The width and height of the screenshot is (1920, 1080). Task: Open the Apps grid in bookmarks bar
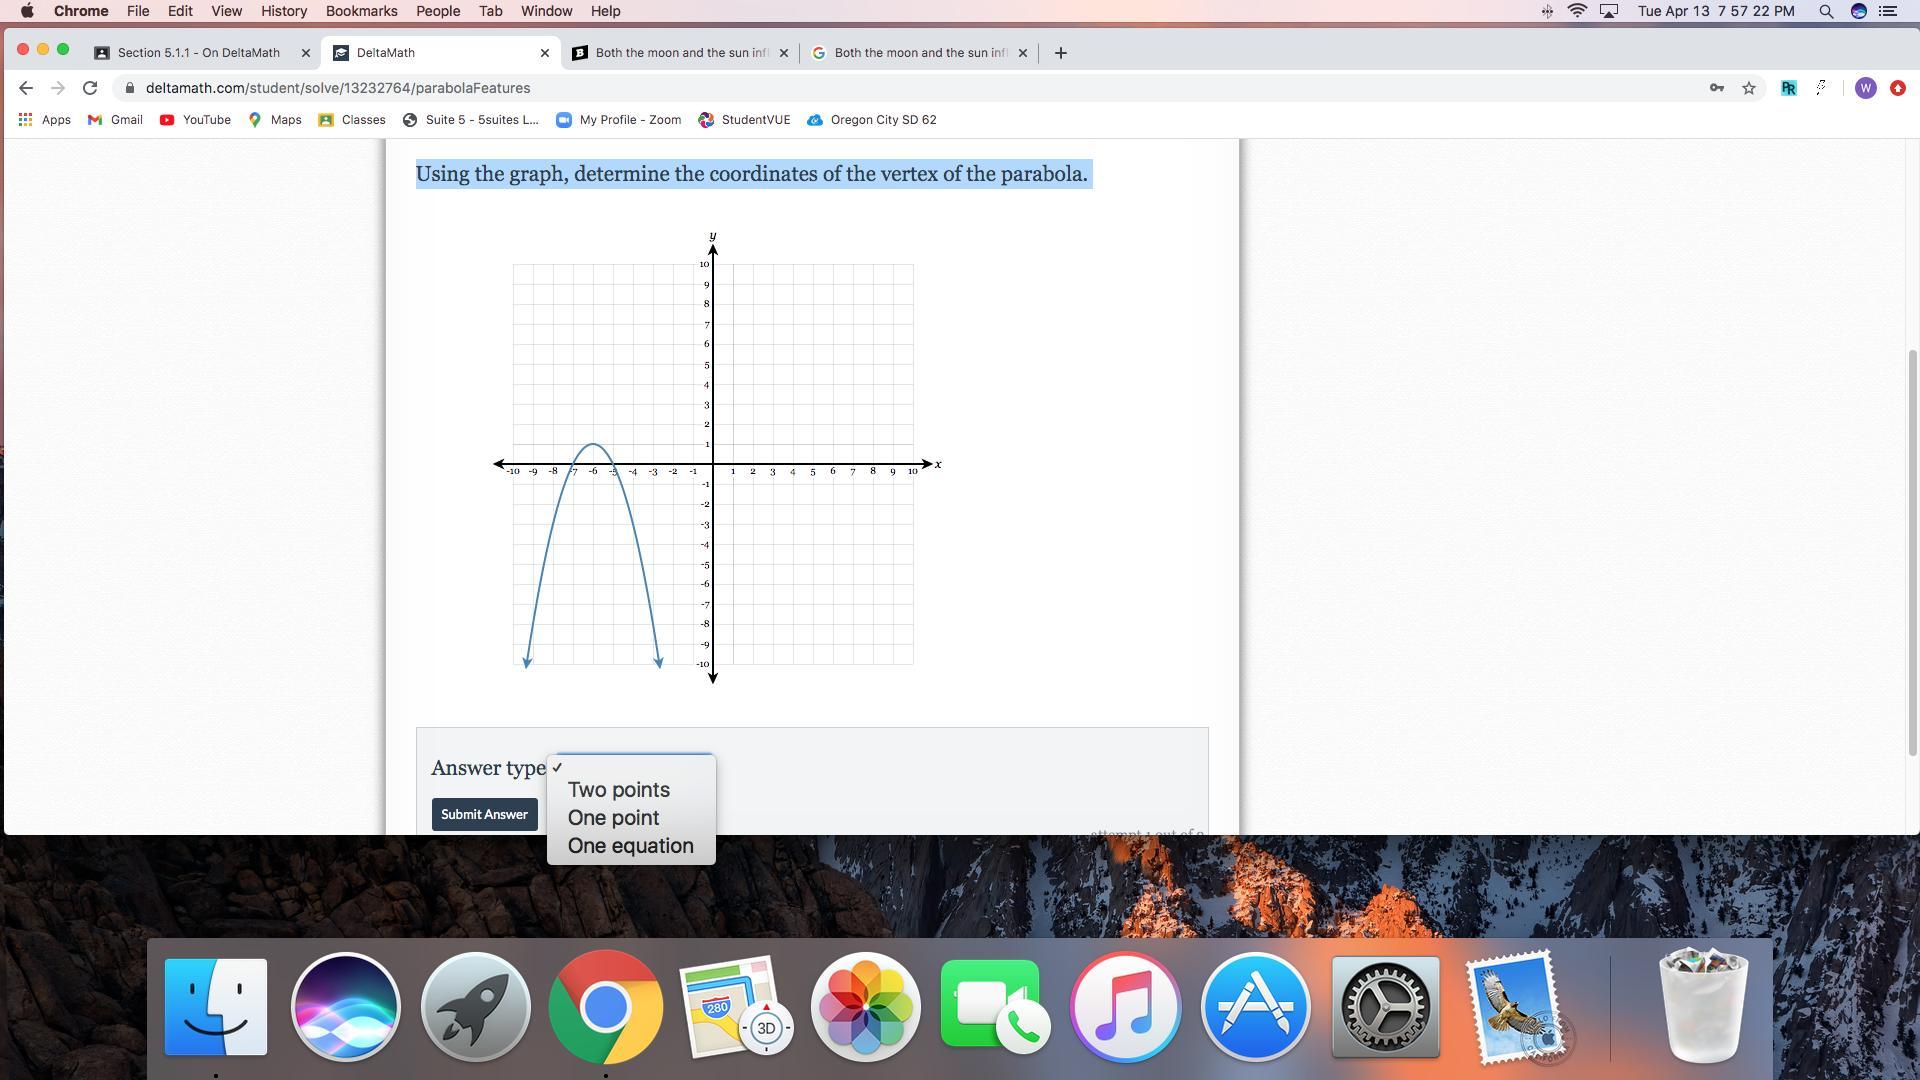(44, 120)
